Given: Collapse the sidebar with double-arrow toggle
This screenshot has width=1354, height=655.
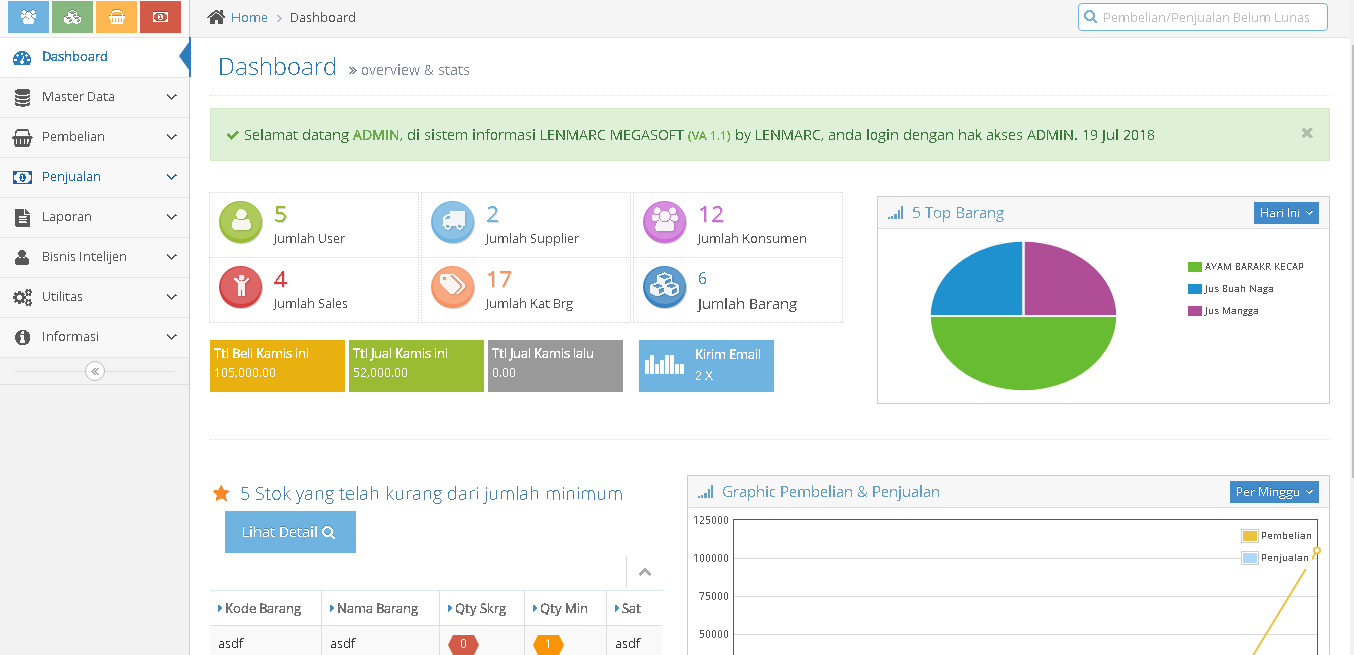Looking at the screenshot, I should (95, 371).
